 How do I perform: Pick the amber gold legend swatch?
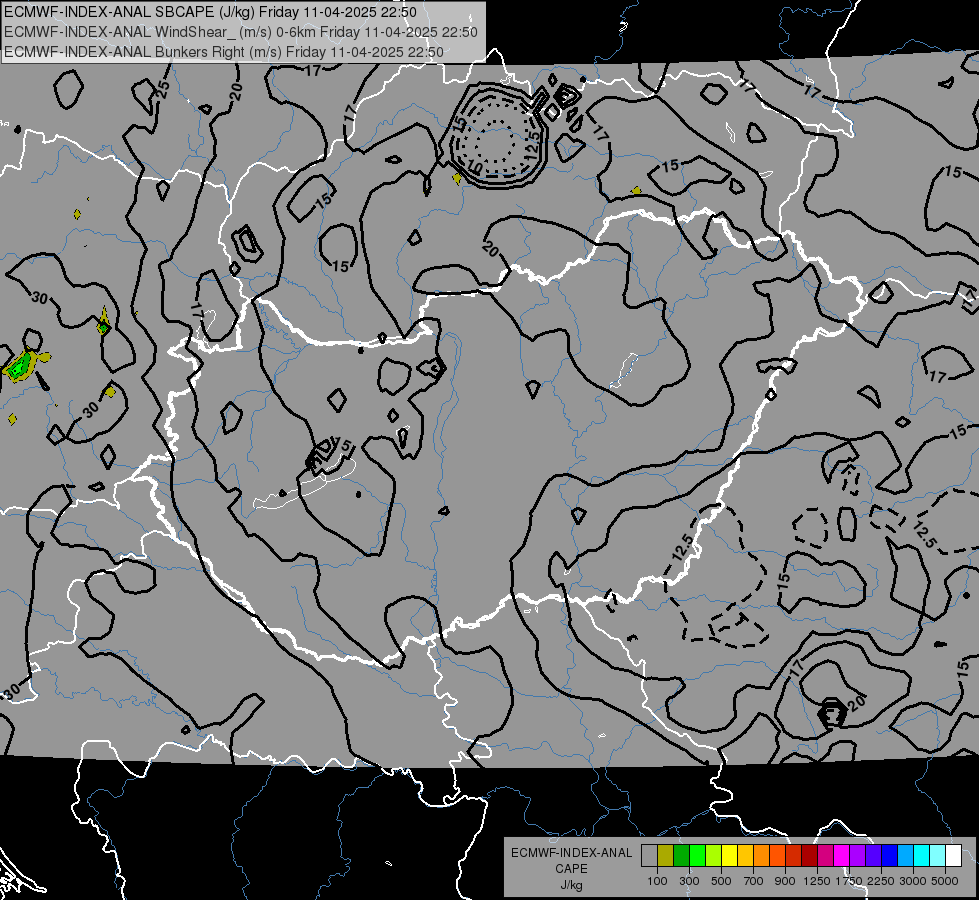(745, 855)
